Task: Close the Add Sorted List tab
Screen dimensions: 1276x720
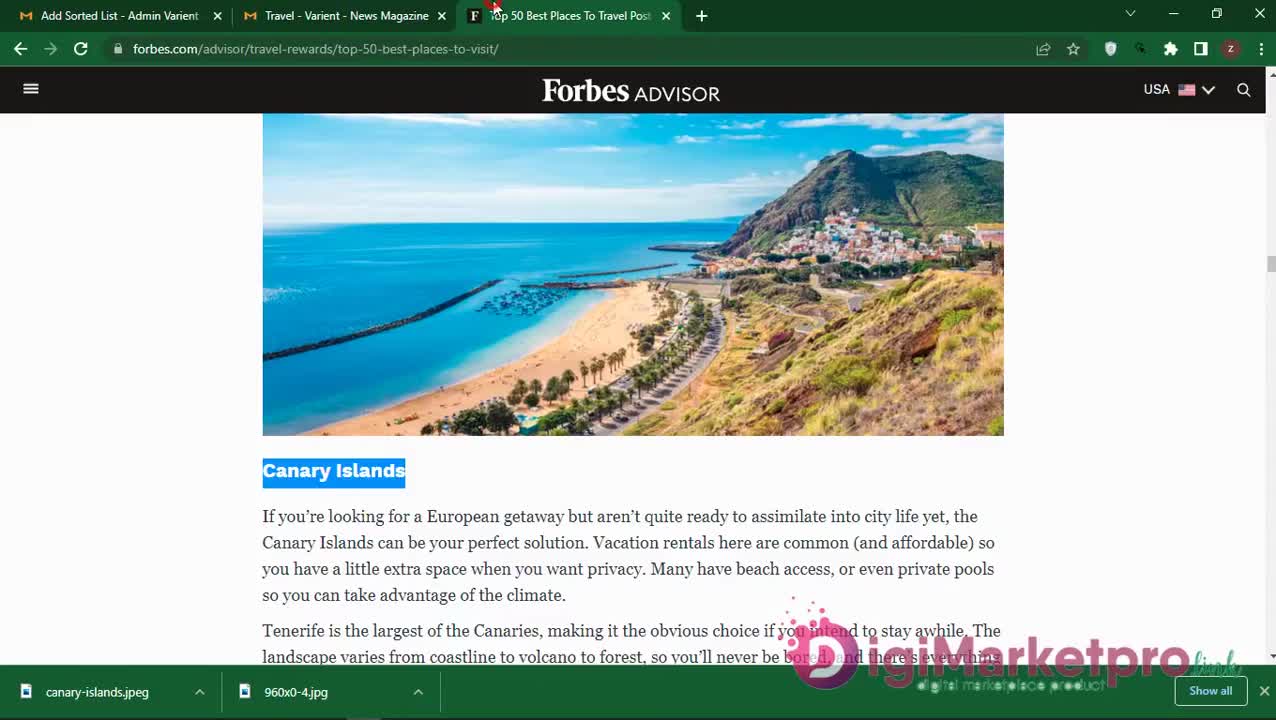Action: pos(218,16)
